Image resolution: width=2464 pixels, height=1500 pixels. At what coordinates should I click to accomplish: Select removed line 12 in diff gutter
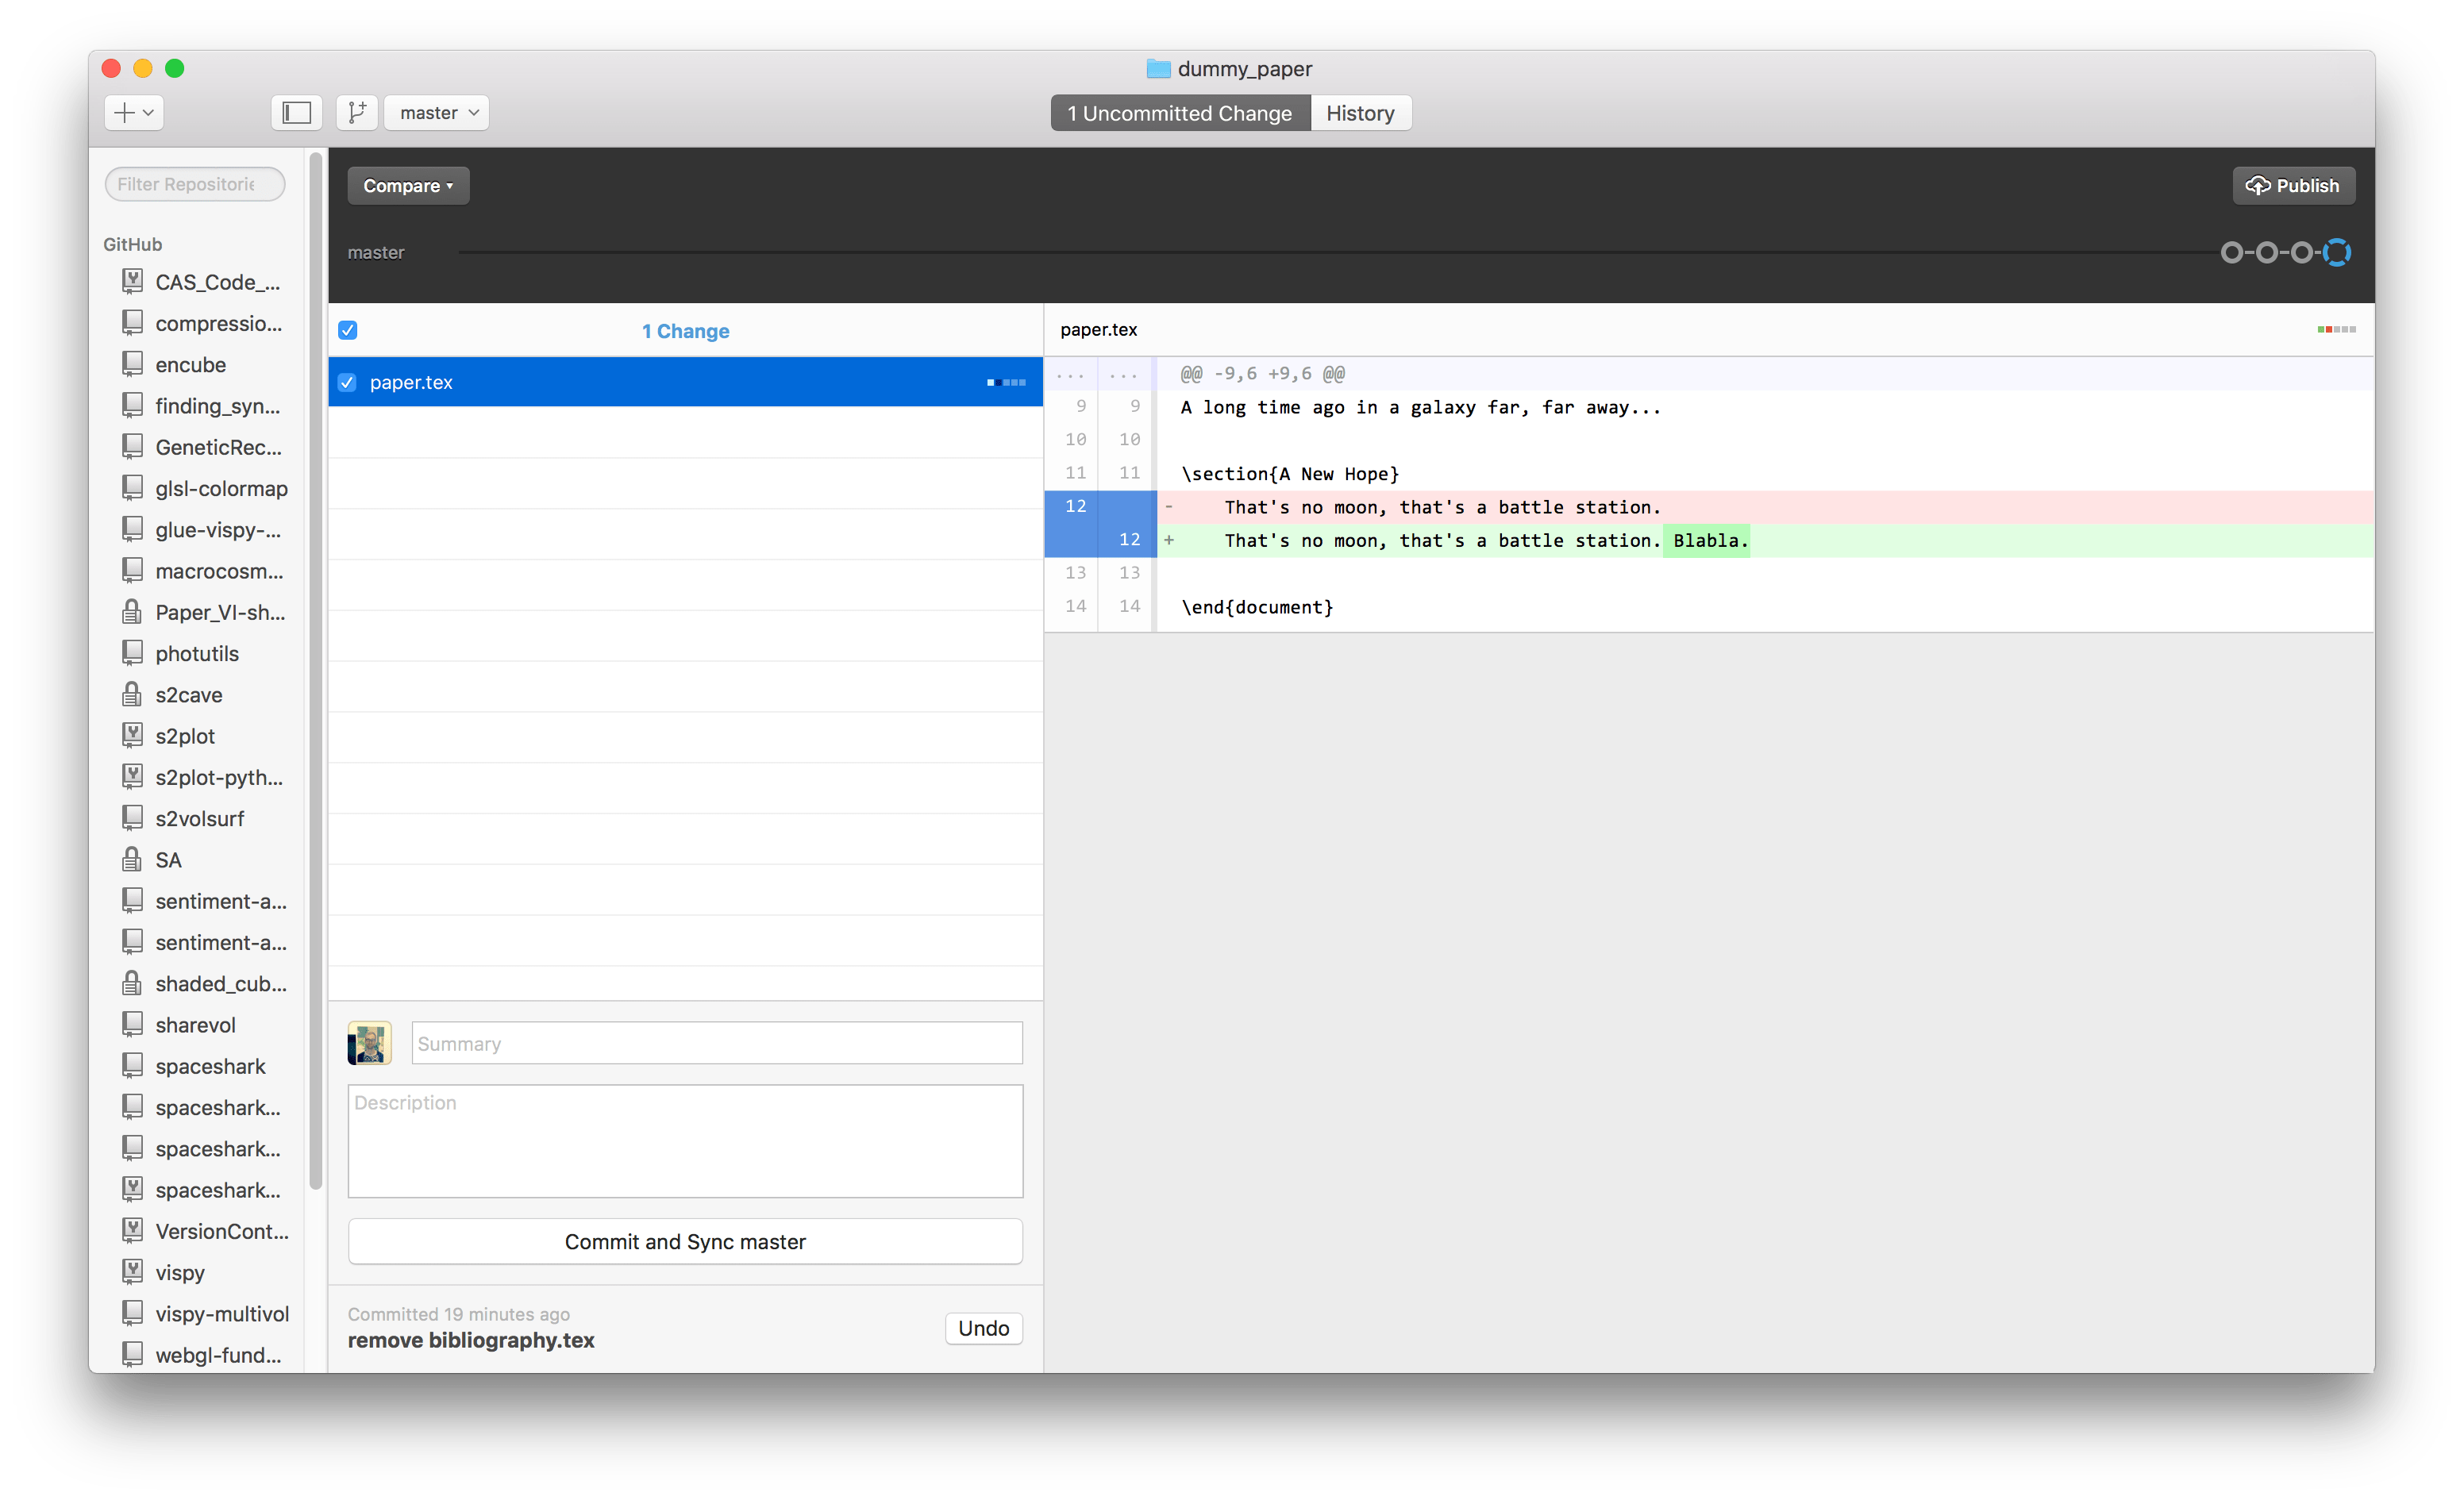(1075, 507)
